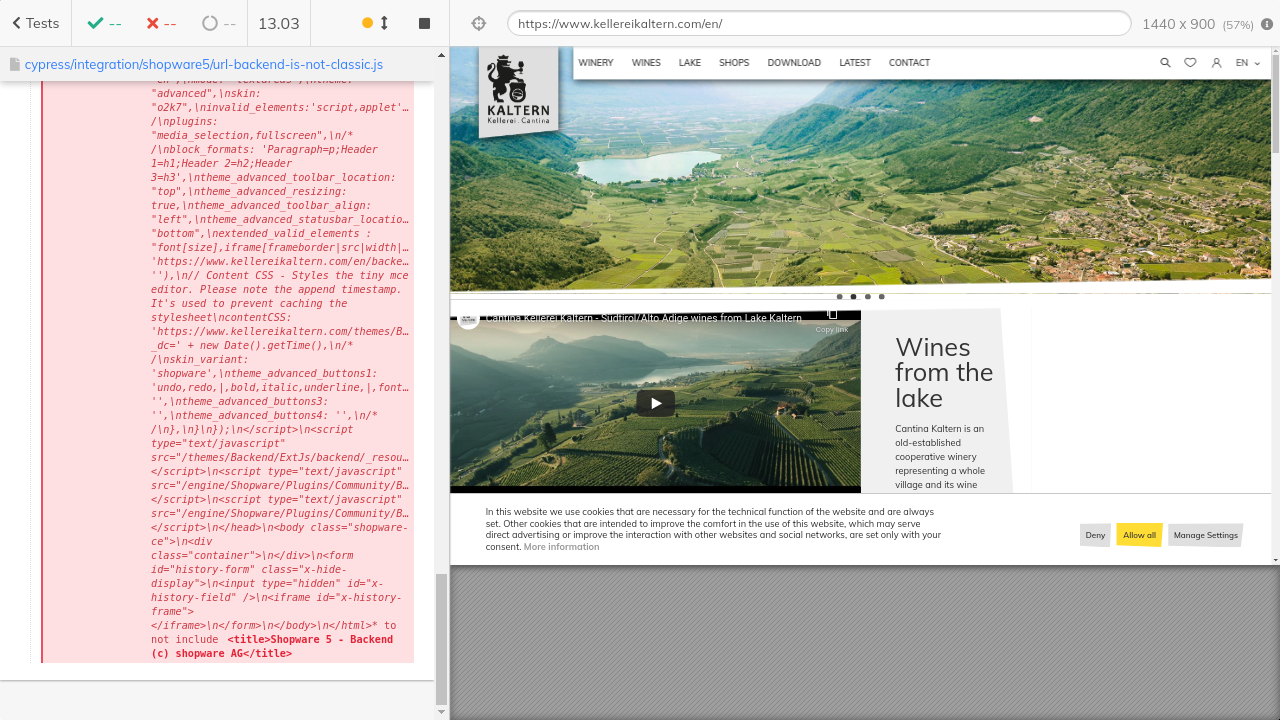Toggle the auto-scrolling arrows icon
The width and height of the screenshot is (1280, 720).
tap(384, 23)
